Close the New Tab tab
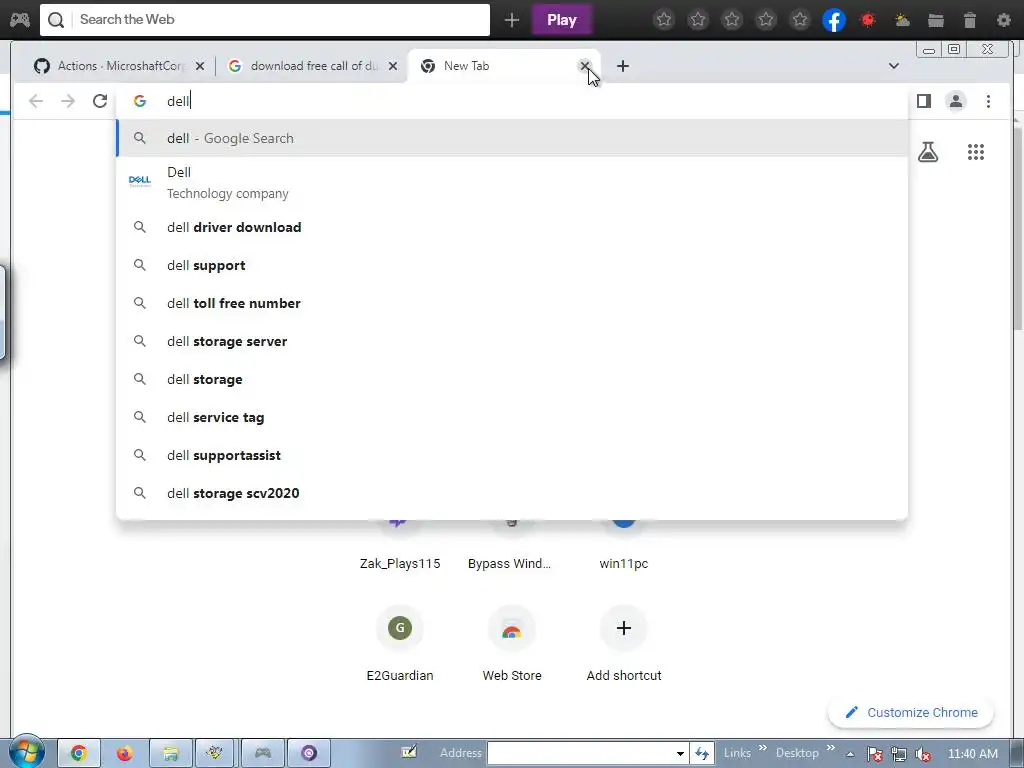This screenshot has width=1024, height=768. click(584, 66)
